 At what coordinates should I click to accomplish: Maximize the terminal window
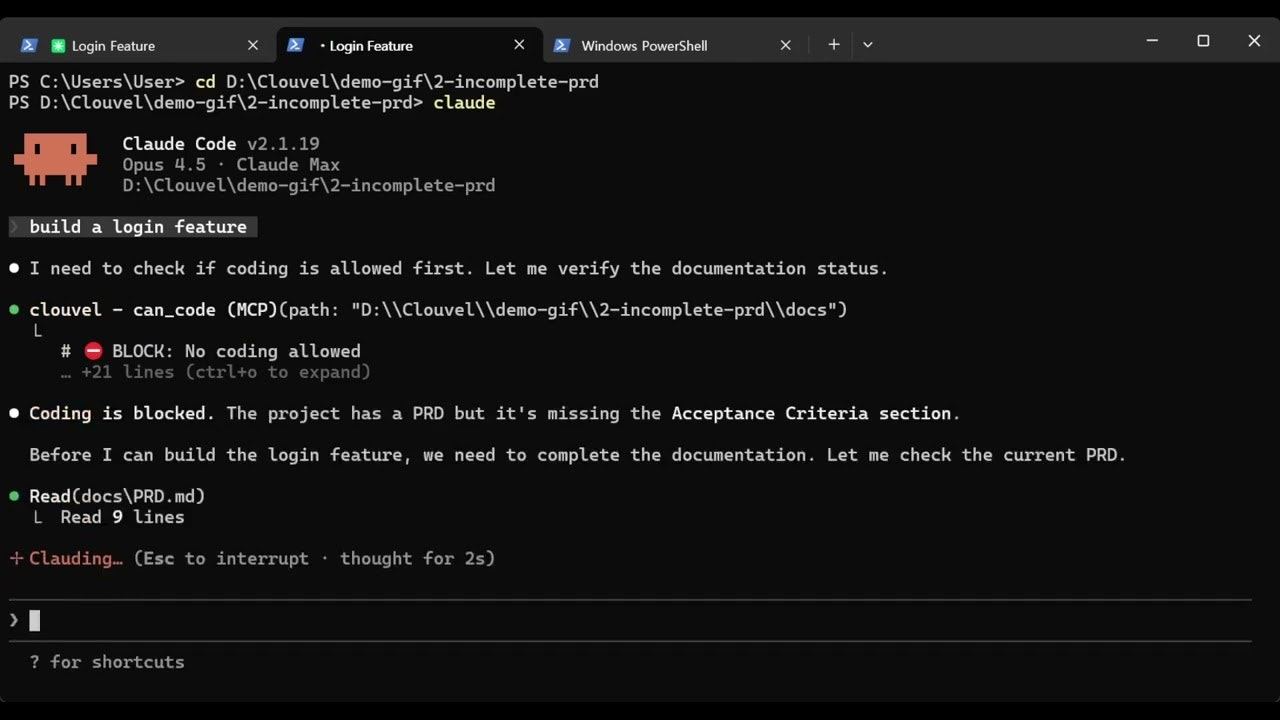[1203, 41]
